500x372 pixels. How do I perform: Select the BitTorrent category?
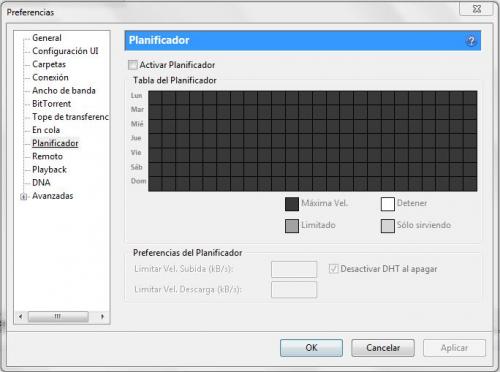(x=52, y=104)
